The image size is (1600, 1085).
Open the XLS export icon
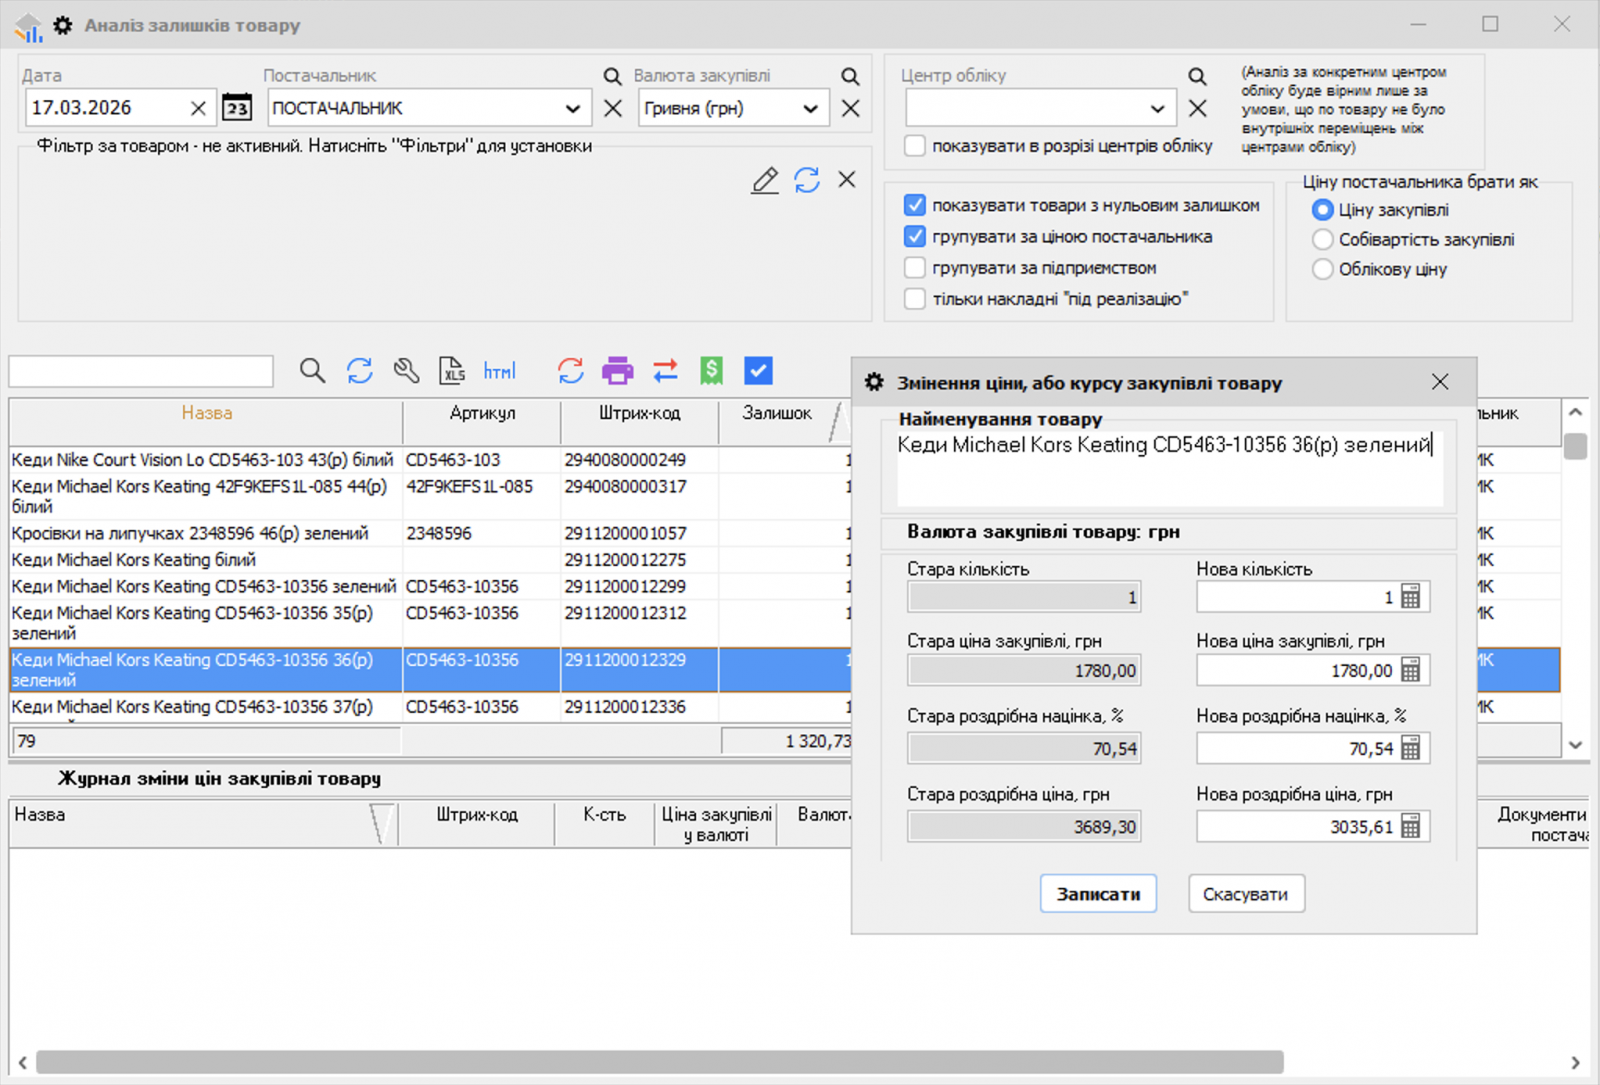(x=452, y=370)
